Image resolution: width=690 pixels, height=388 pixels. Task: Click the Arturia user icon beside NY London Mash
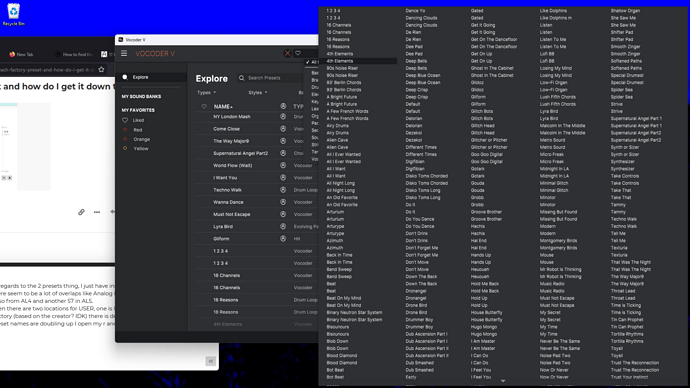(x=283, y=117)
